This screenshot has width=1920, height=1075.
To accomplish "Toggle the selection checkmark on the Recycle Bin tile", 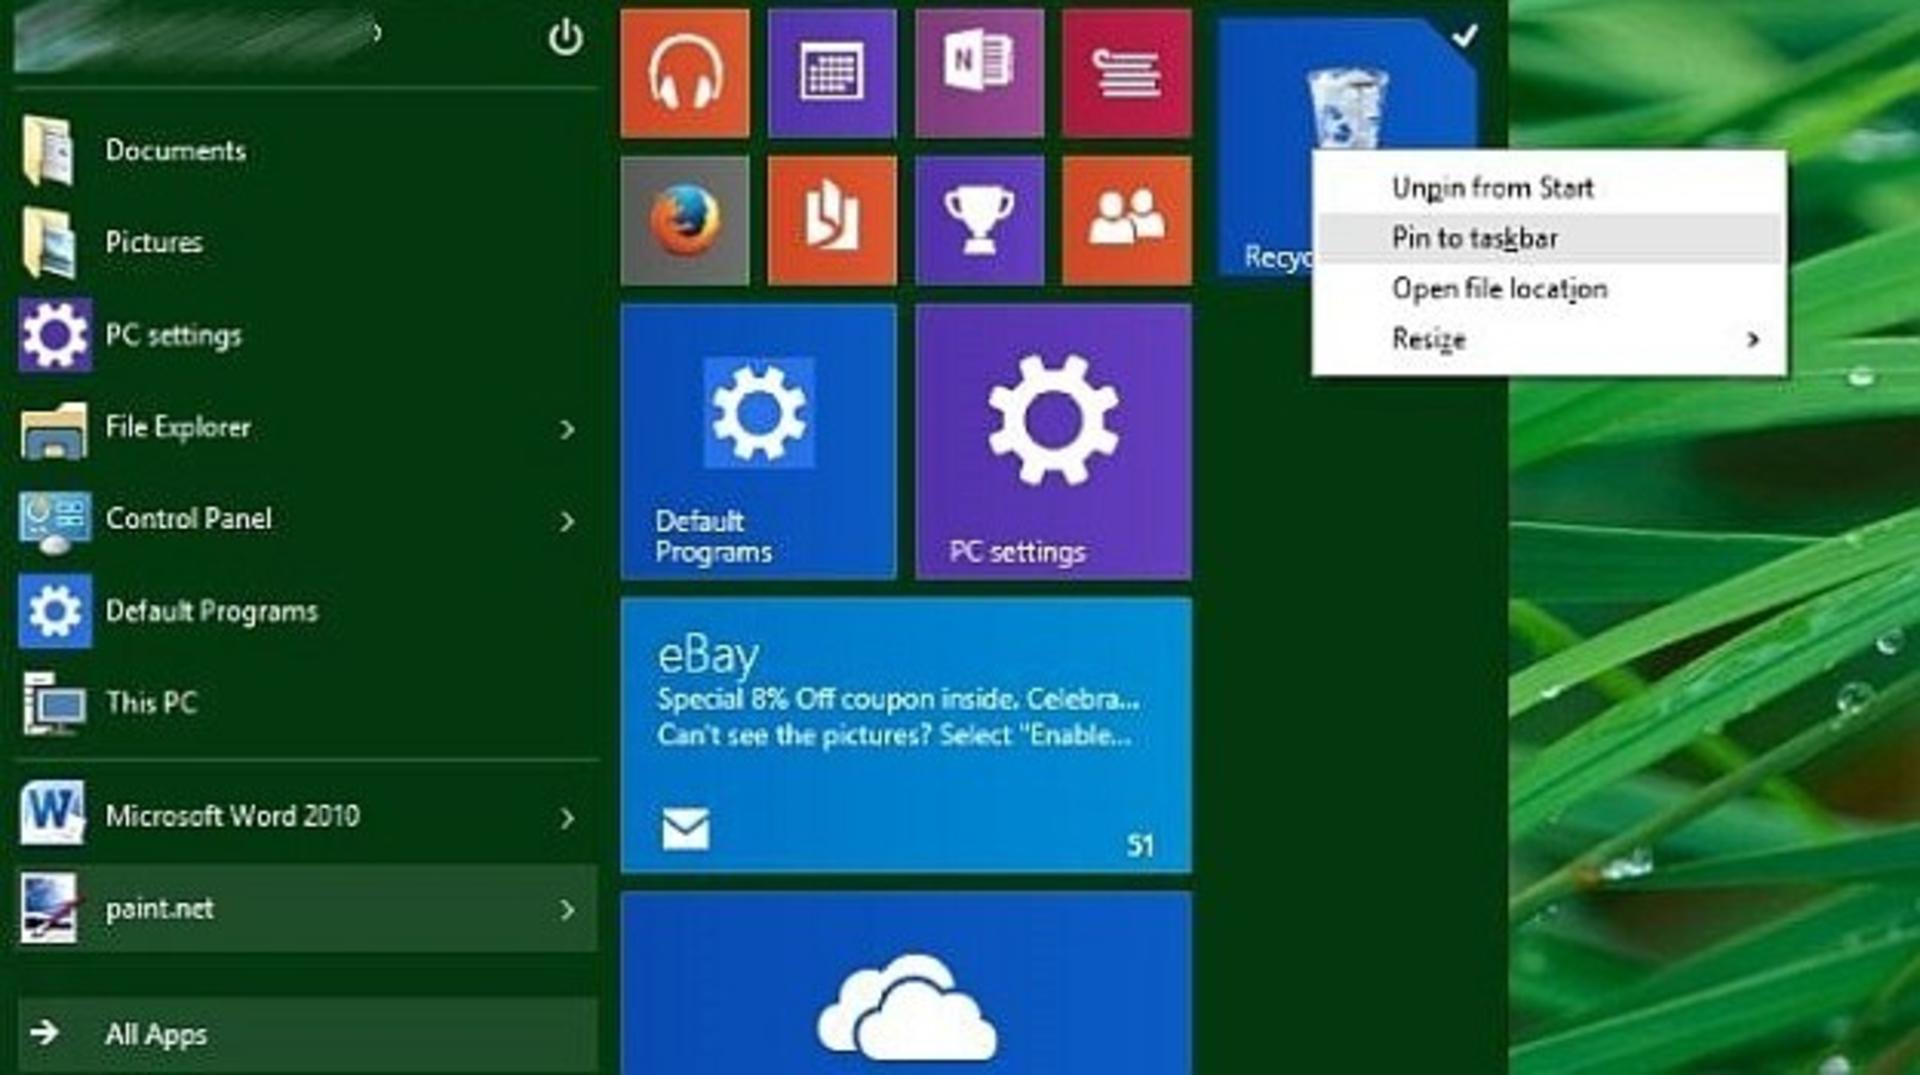I will pyautogui.click(x=1464, y=36).
